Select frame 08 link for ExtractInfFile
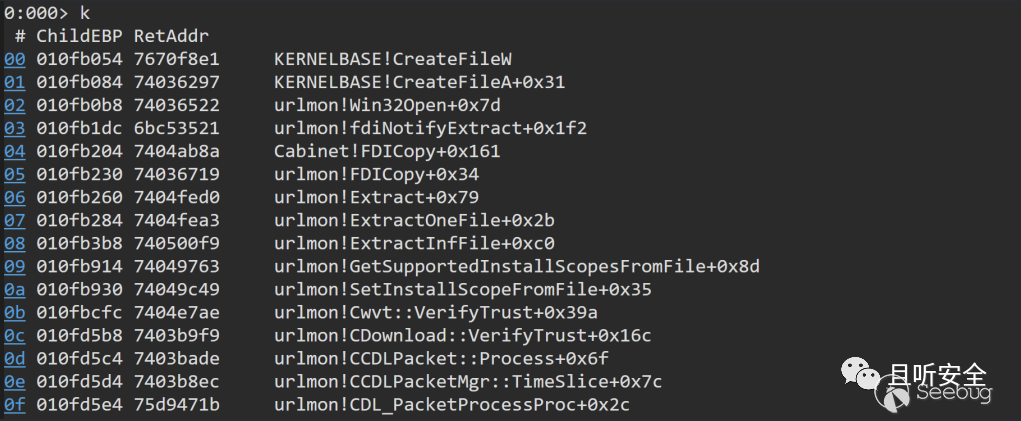This screenshot has height=421, width=1021. [x=14, y=243]
